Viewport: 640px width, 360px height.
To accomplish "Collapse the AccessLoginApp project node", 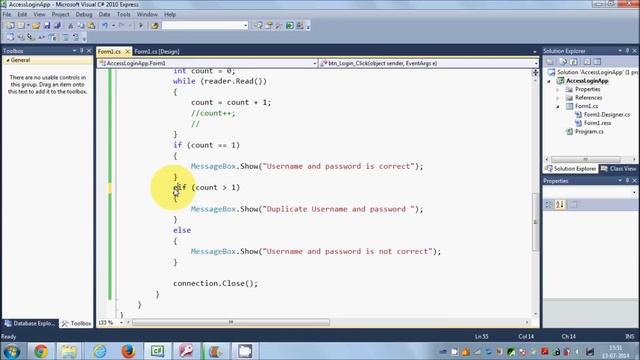I will tap(549, 81).
